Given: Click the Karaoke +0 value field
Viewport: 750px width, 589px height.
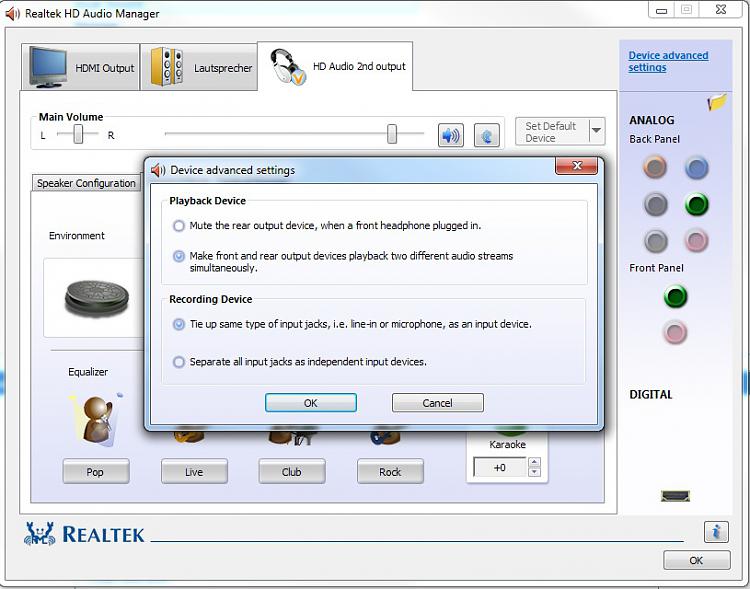Looking at the screenshot, I should tap(499, 467).
